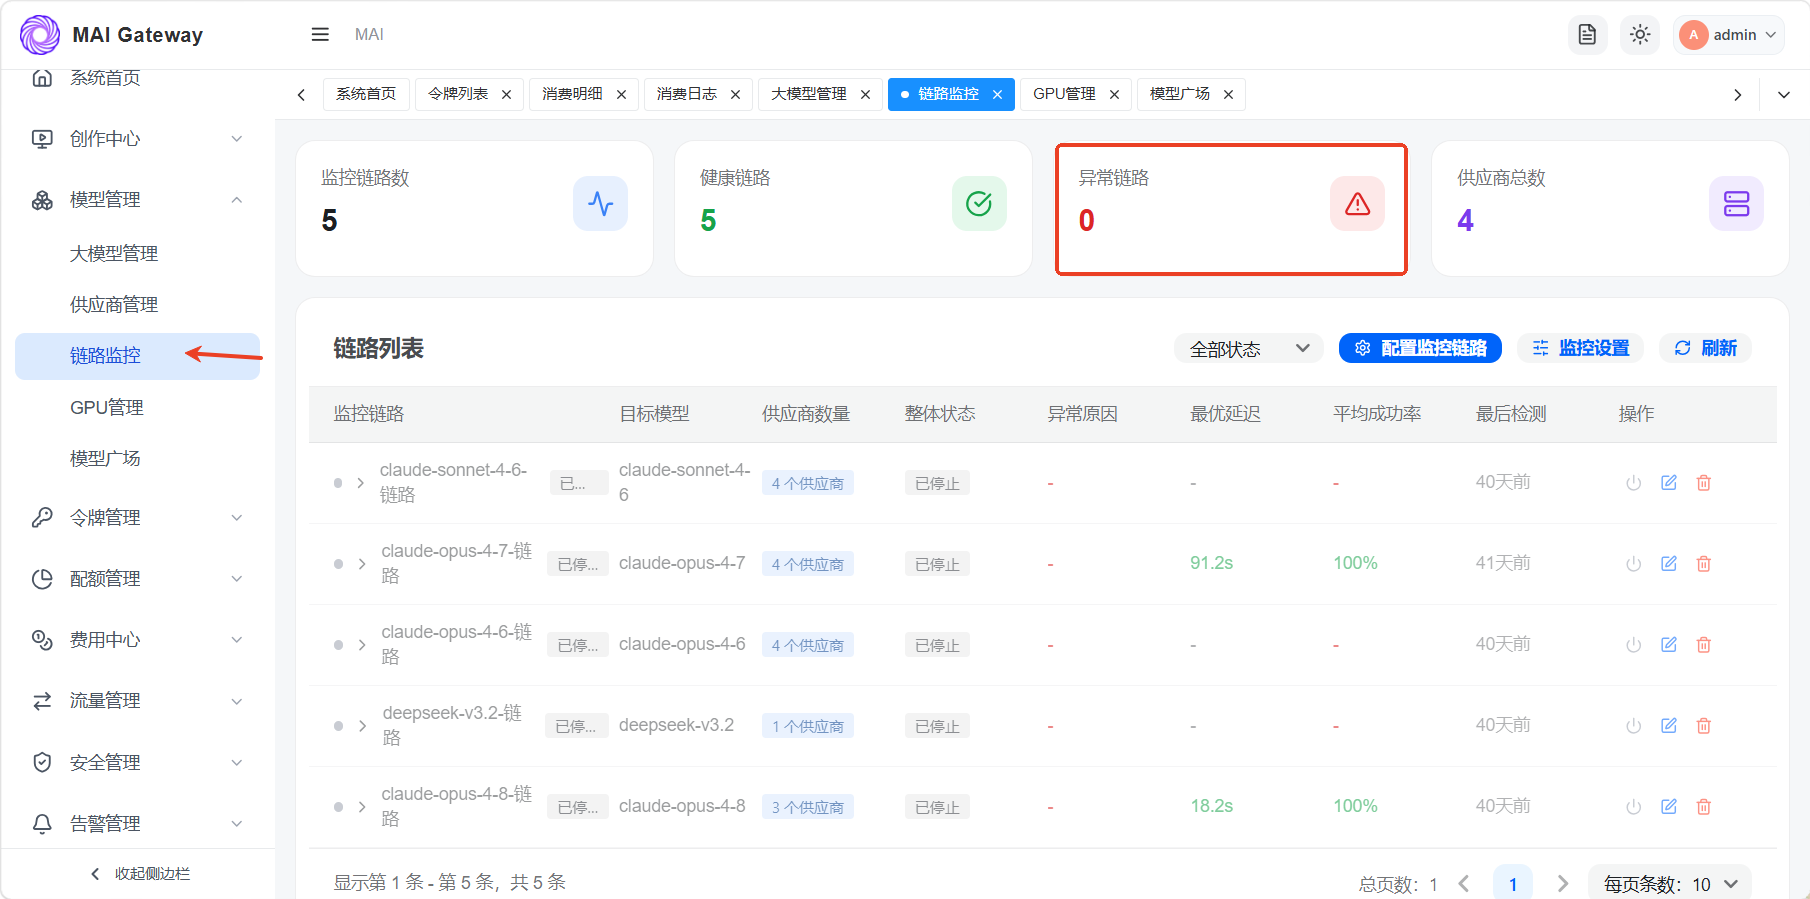
Task: Open the tab list dropdown chevron
Action: tap(1784, 95)
